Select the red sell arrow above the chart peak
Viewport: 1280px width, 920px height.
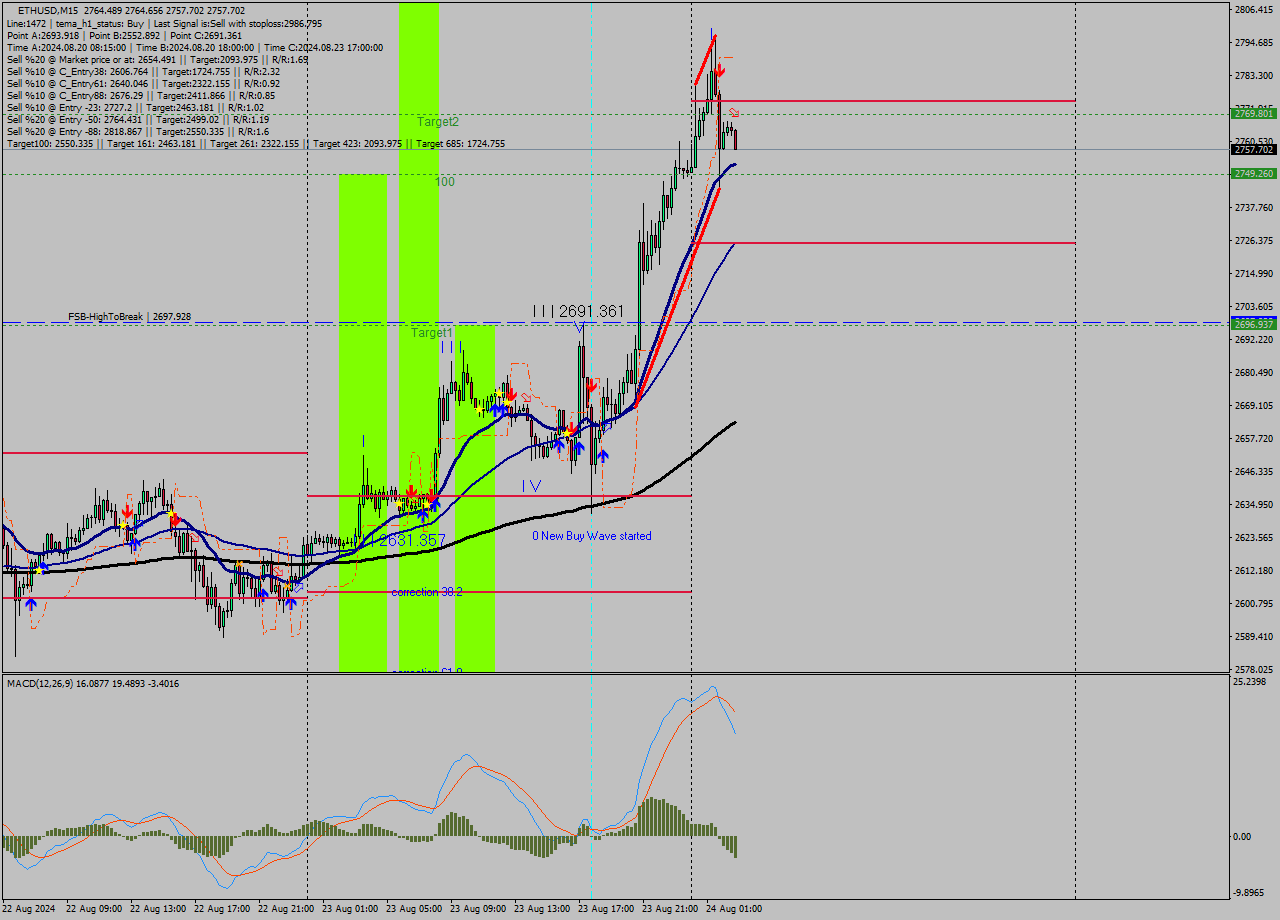tap(719, 71)
